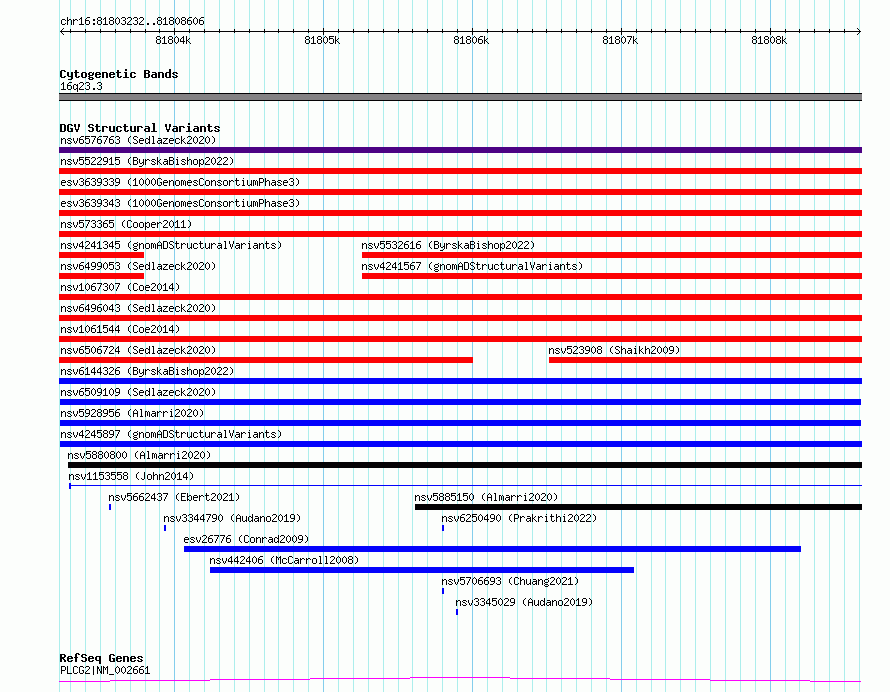Screen dimensions: 890x692
Task: Click the thin blue nsv1153558 line
Action: [465, 485]
